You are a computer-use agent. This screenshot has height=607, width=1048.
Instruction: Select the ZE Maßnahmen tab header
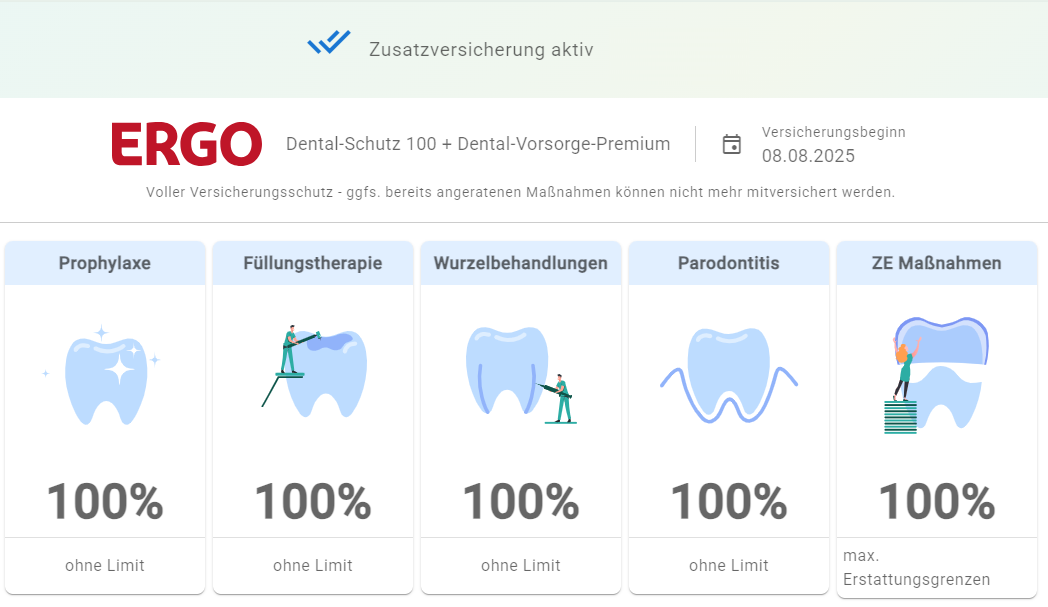936,263
